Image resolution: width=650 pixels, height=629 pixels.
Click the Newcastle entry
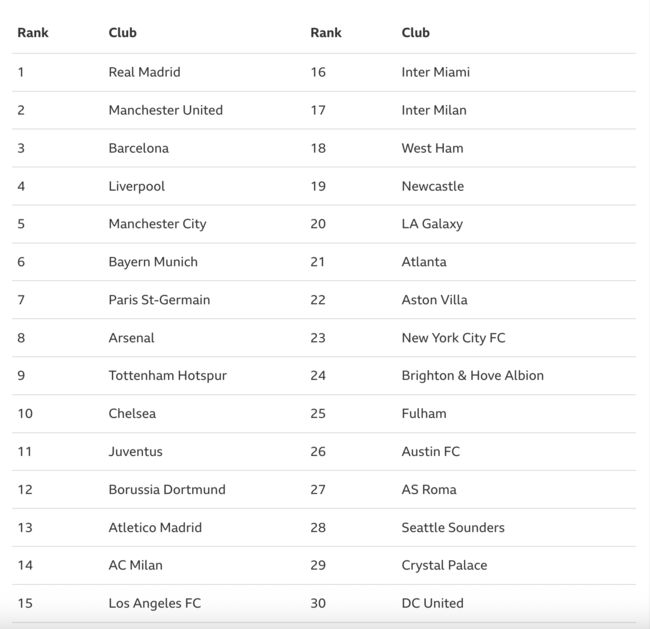(432, 186)
